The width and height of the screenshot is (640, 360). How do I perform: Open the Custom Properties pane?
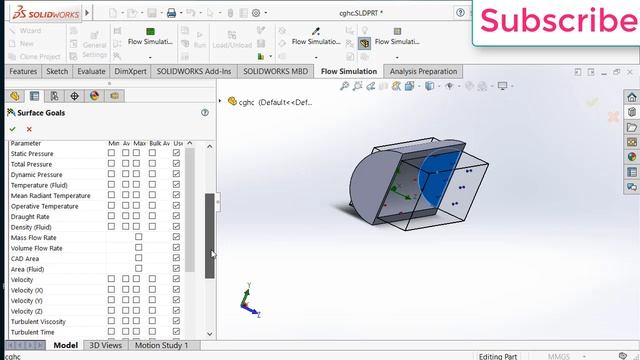coord(632,172)
